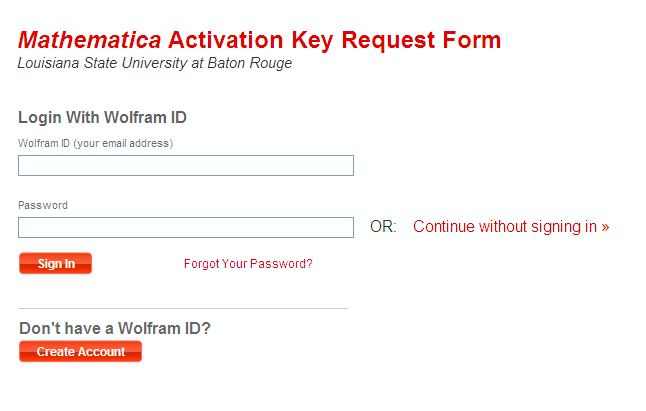Click the OR: text beside password field

(383, 227)
